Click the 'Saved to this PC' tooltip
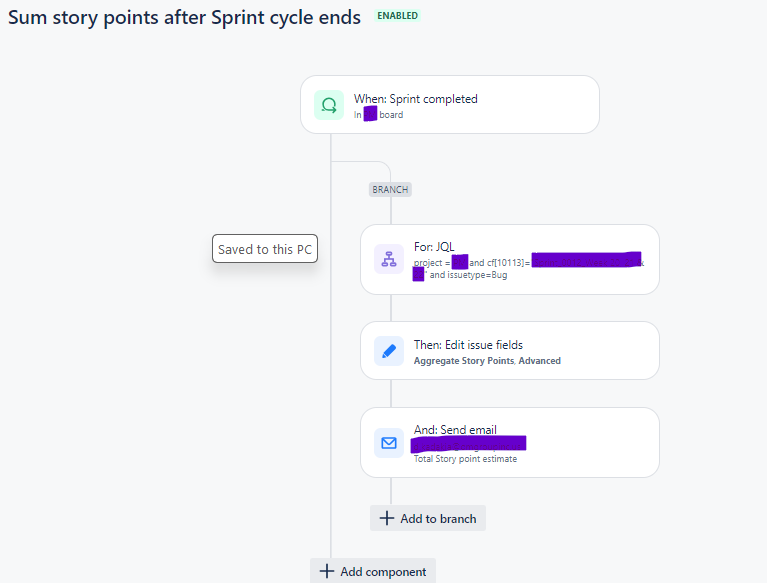The height and width of the screenshot is (583, 767). (265, 249)
